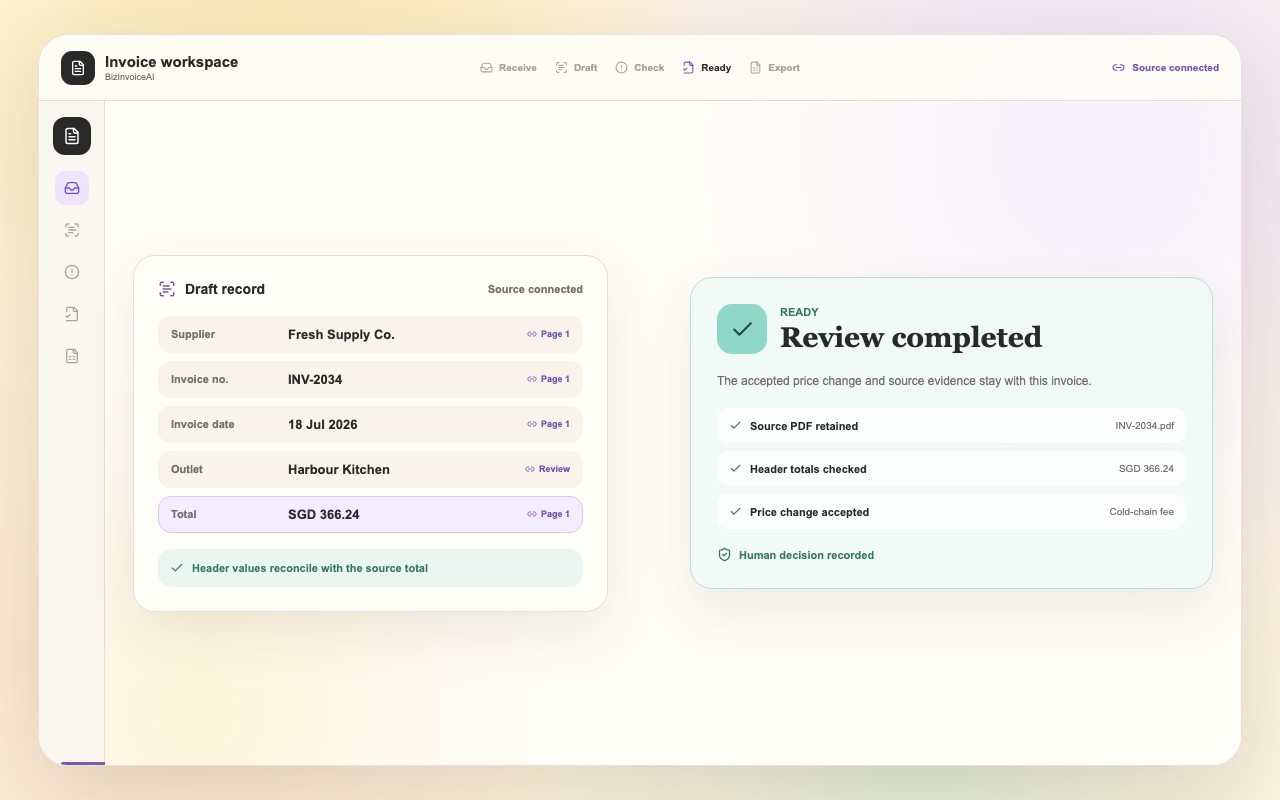The width and height of the screenshot is (1280, 800).
Task: Click the file name INV-2034.pdf
Action: [1145, 426]
